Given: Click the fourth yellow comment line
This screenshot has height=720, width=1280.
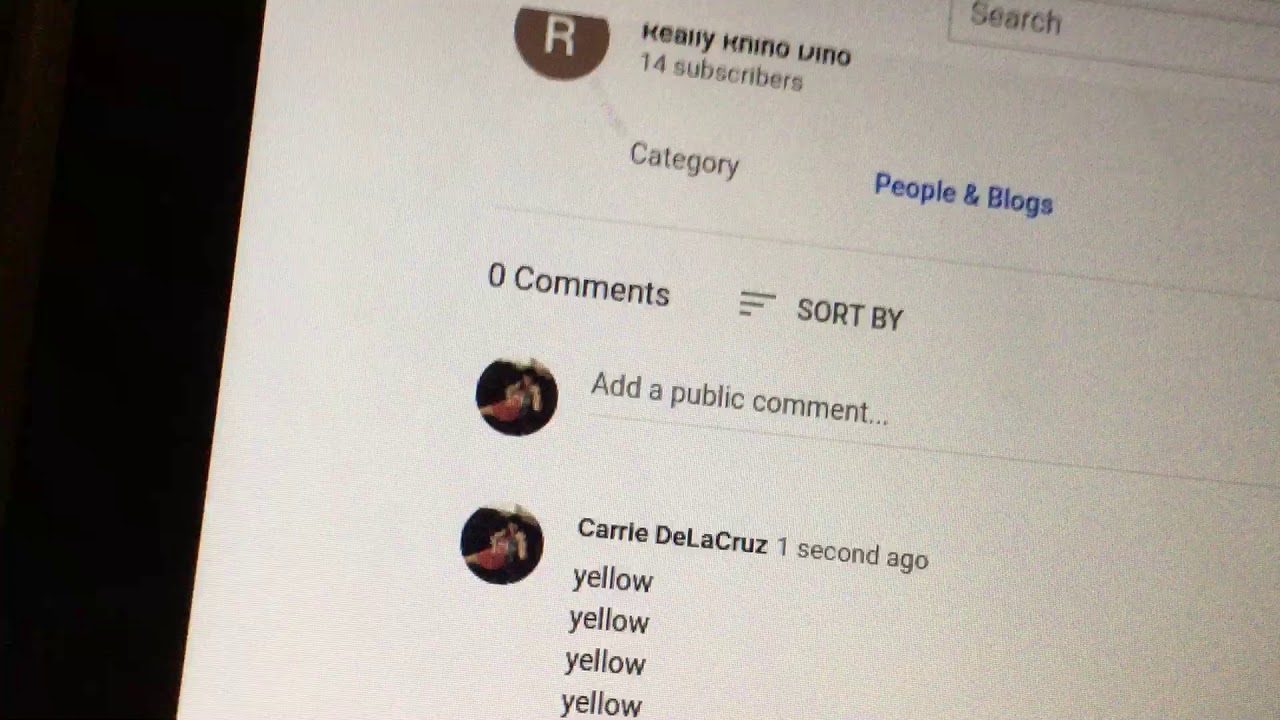Looking at the screenshot, I should 601,703.
